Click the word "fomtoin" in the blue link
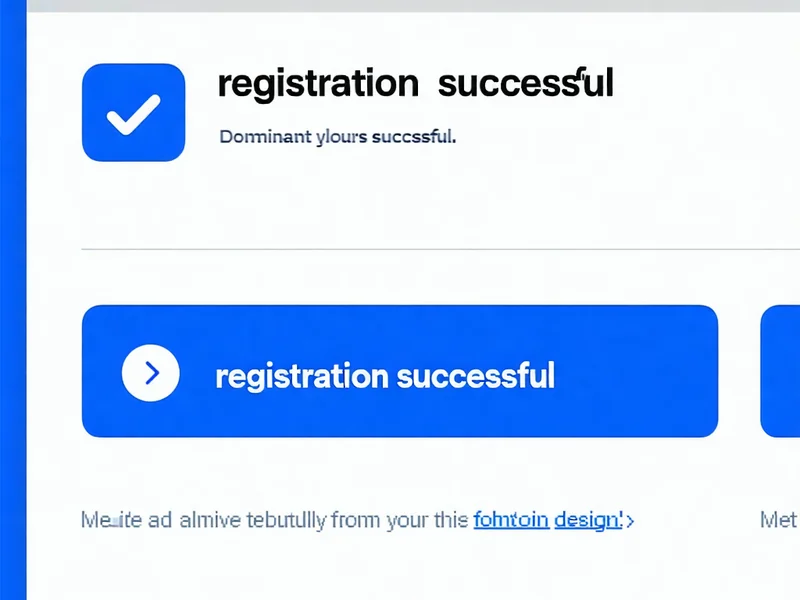This screenshot has width=800, height=600. coord(510,520)
